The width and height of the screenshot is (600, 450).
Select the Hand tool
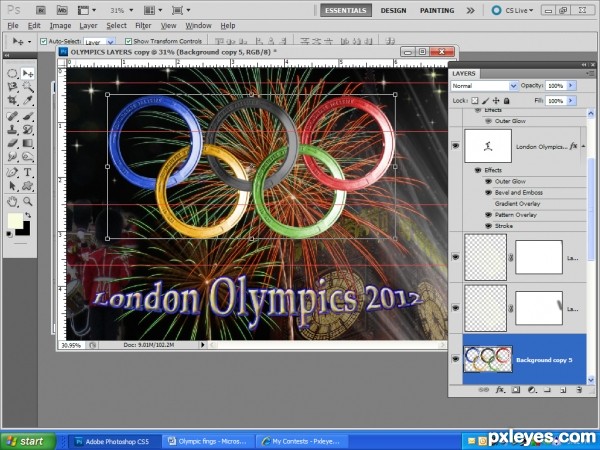click(x=12, y=201)
